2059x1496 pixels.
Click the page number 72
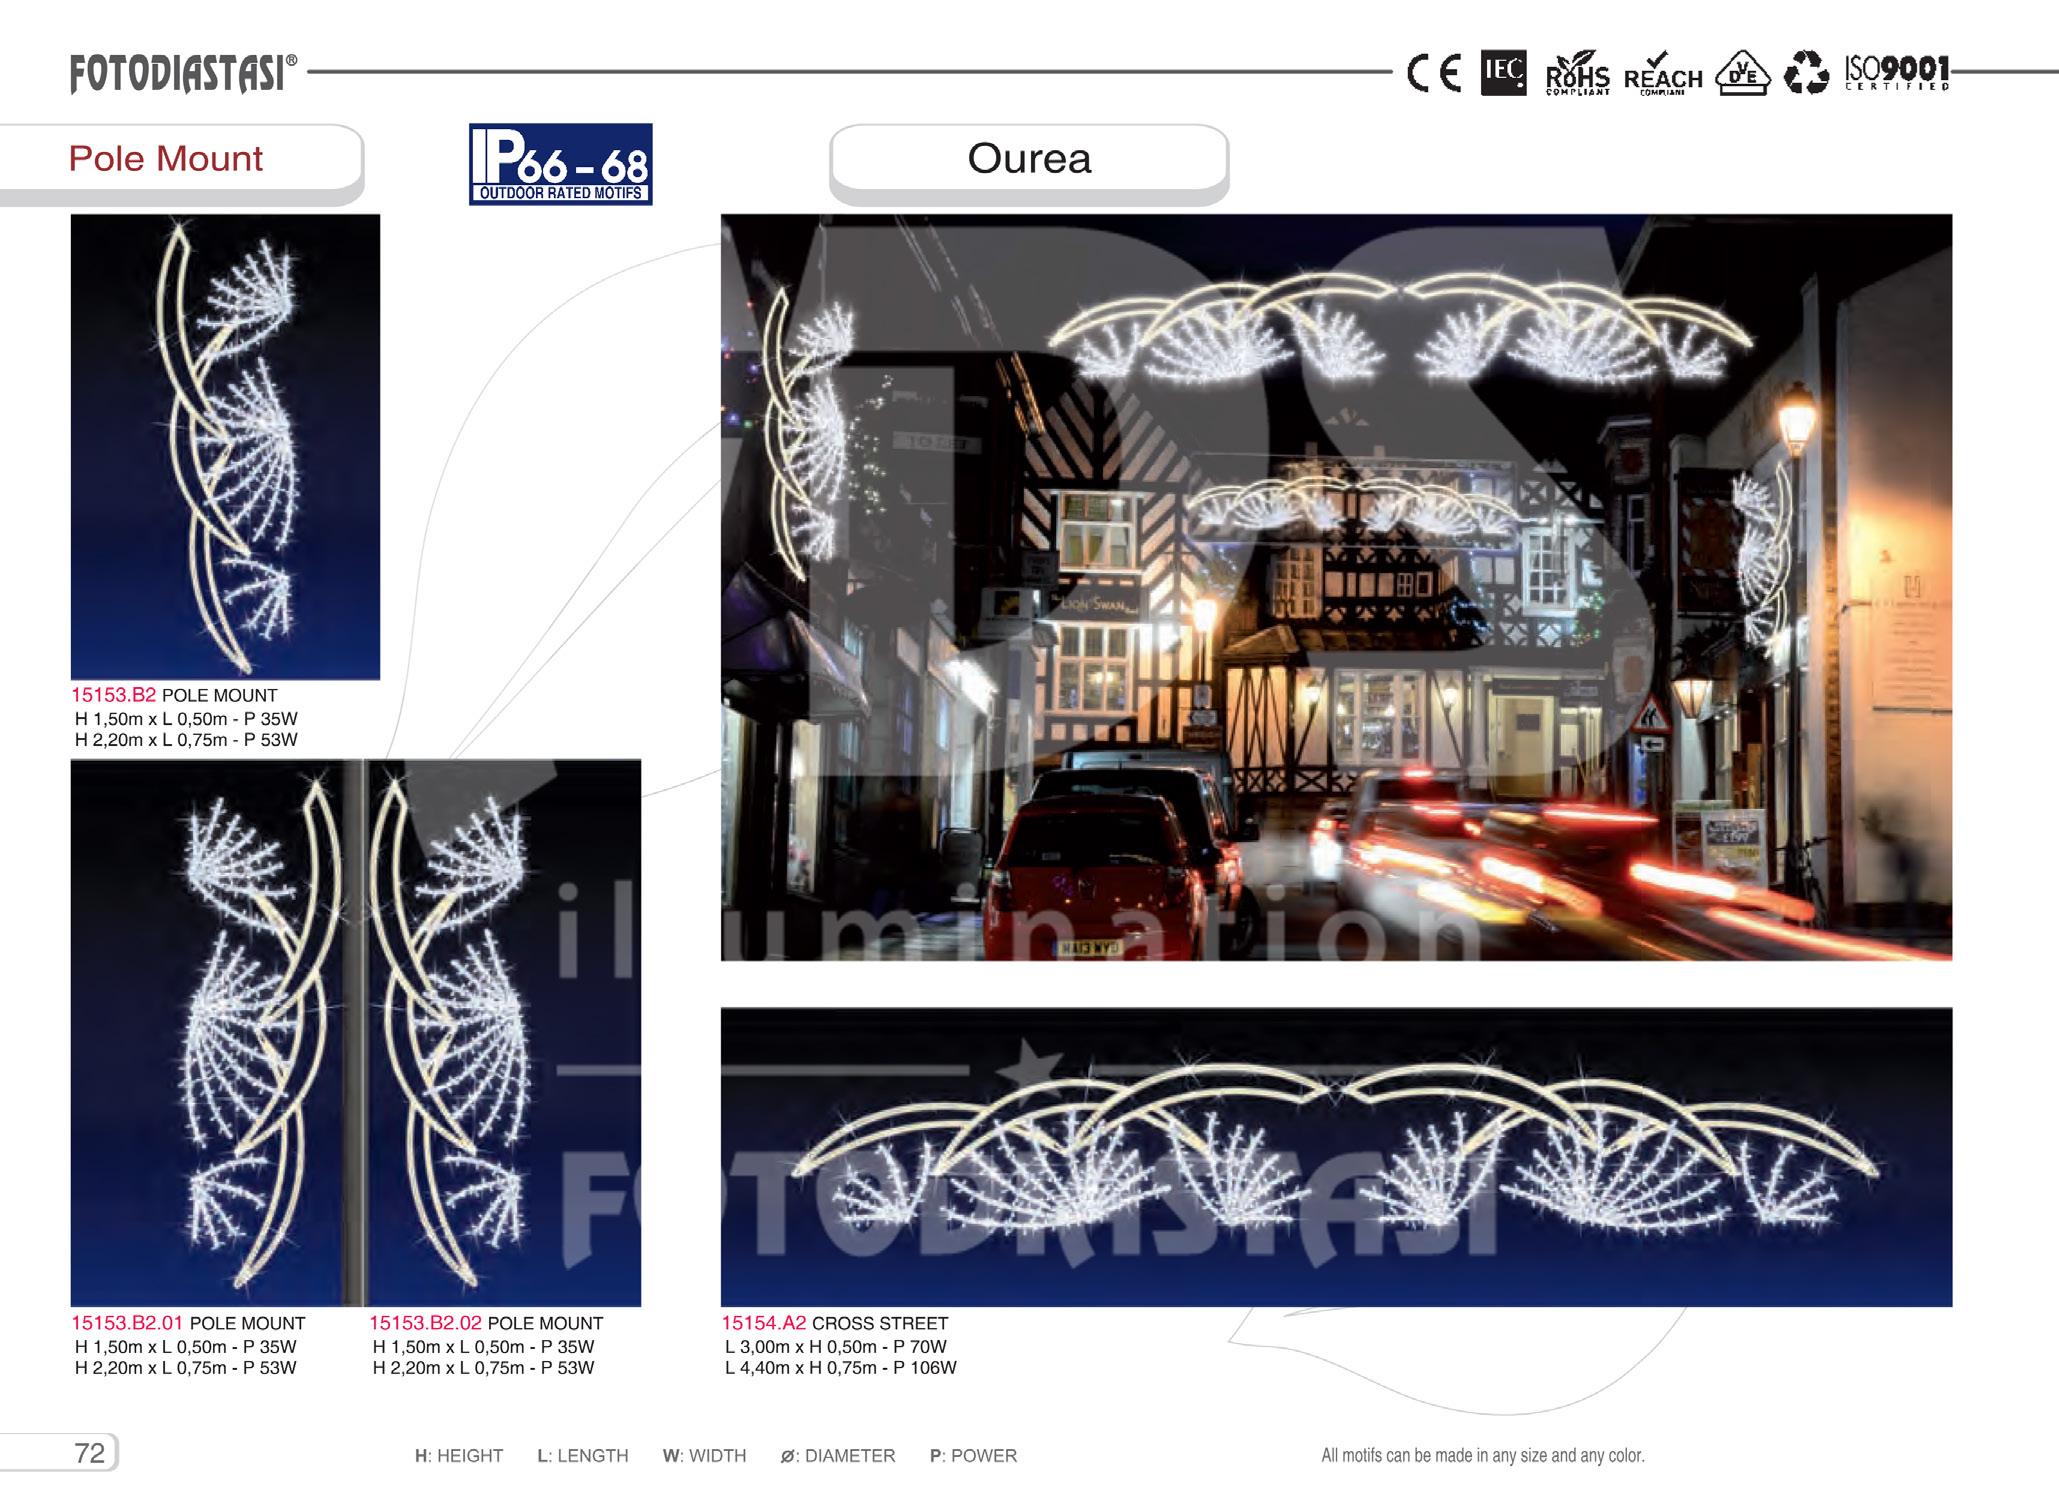[89, 1453]
